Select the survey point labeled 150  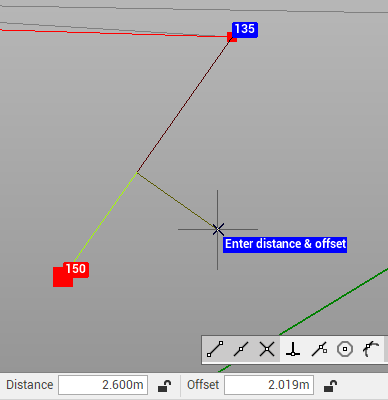(63, 277)
